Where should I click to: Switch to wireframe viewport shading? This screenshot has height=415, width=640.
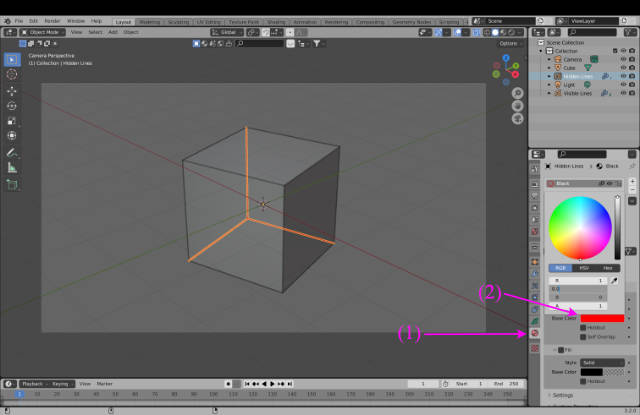tap(487, 32)
